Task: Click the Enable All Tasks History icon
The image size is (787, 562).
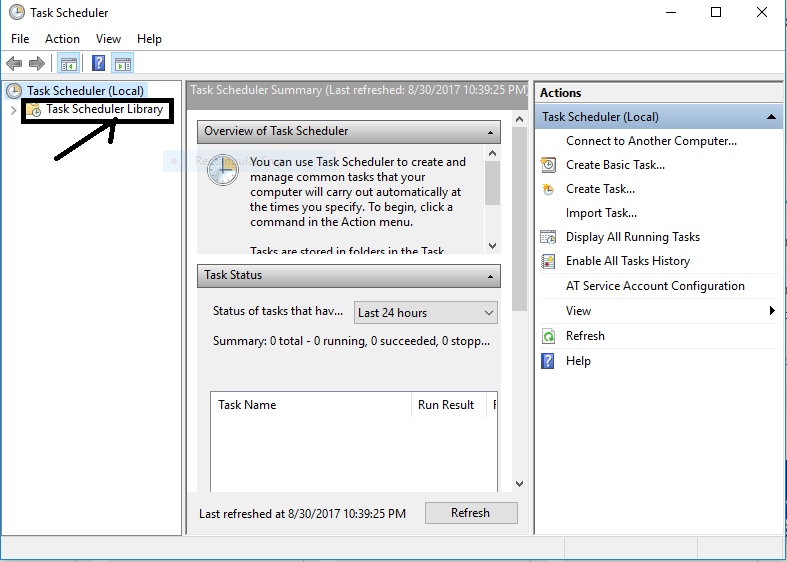Action: (548, 261)
